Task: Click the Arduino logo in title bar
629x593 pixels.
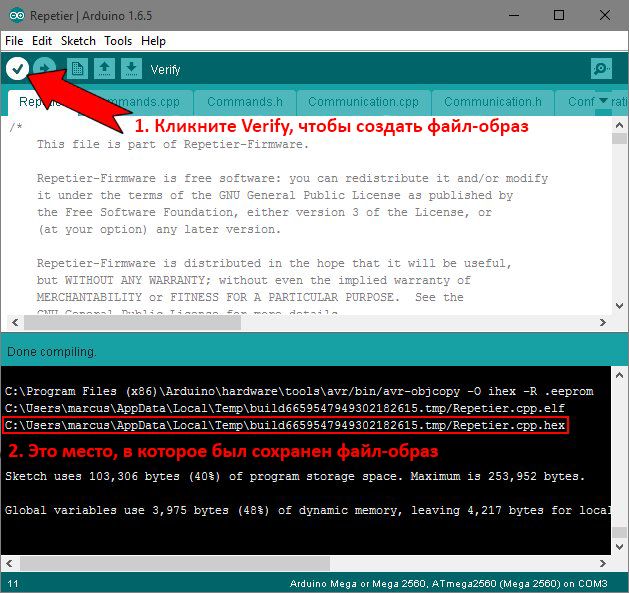Action: tap(17, 15)
